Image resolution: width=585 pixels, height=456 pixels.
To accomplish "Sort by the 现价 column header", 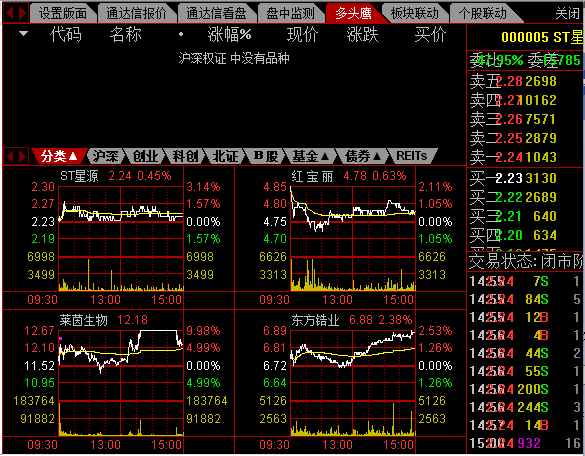I will coord(303,35).
